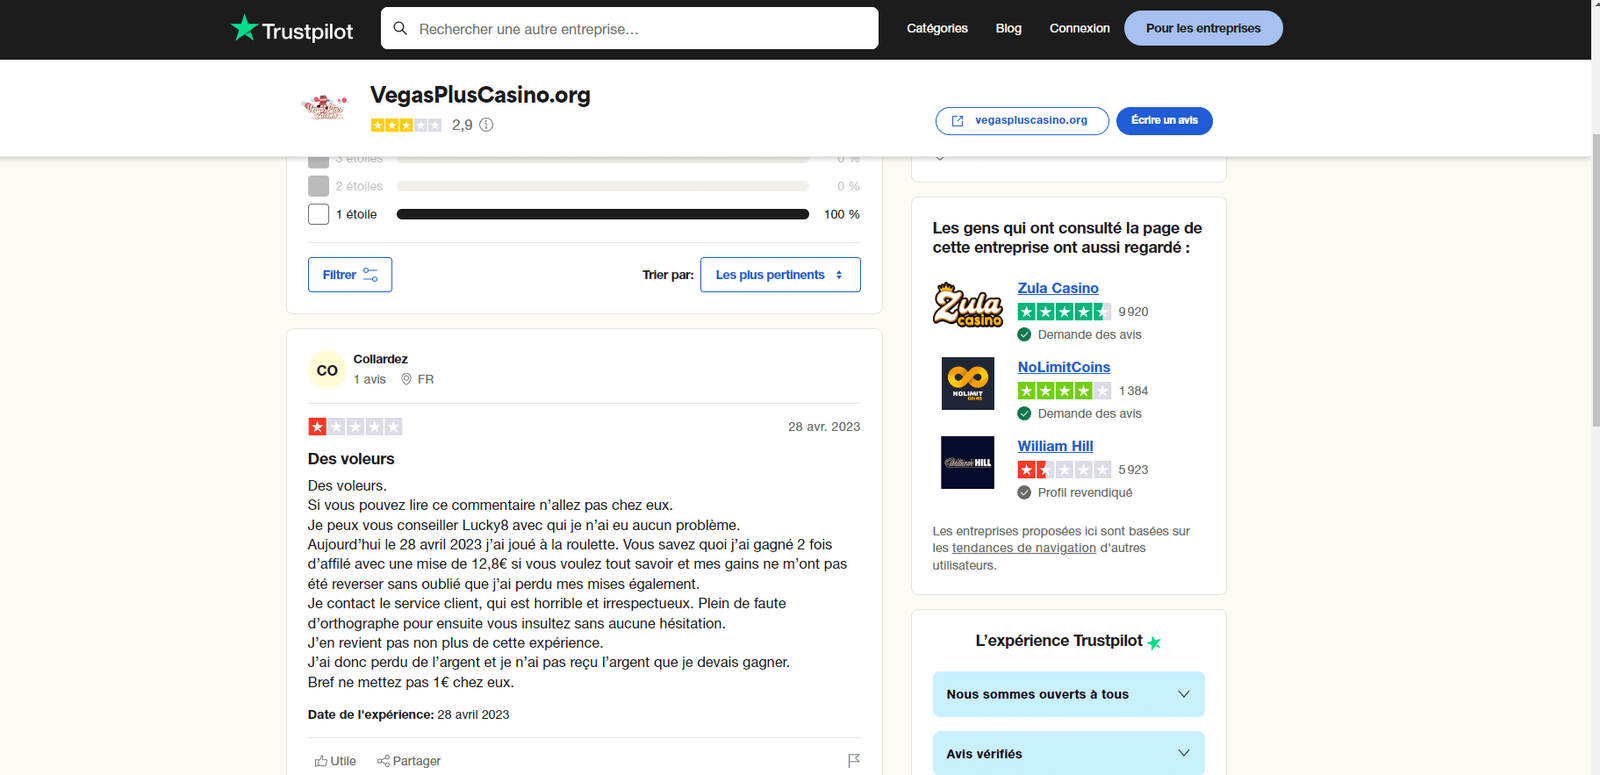Click the one-star rating on Collardez review

pyautogui.click(x=355, y=427)
